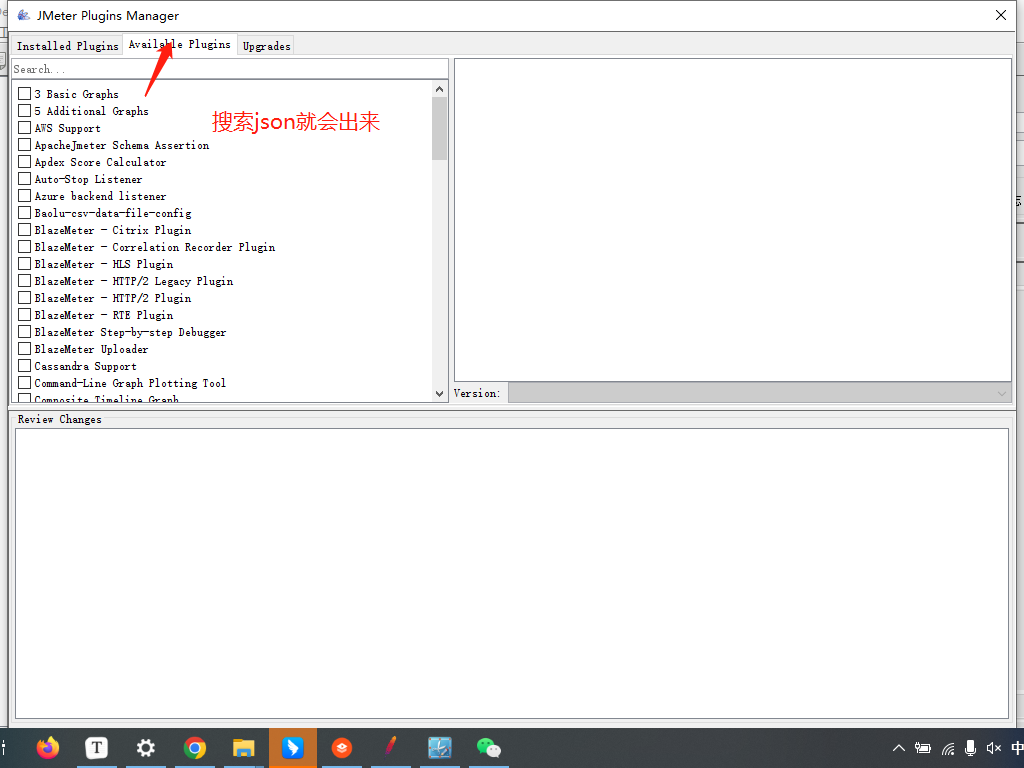This screenshot has height=768, width=1024.
Task: Click the JMeter Plugins Manager title icon
Action: pos(24,15)
